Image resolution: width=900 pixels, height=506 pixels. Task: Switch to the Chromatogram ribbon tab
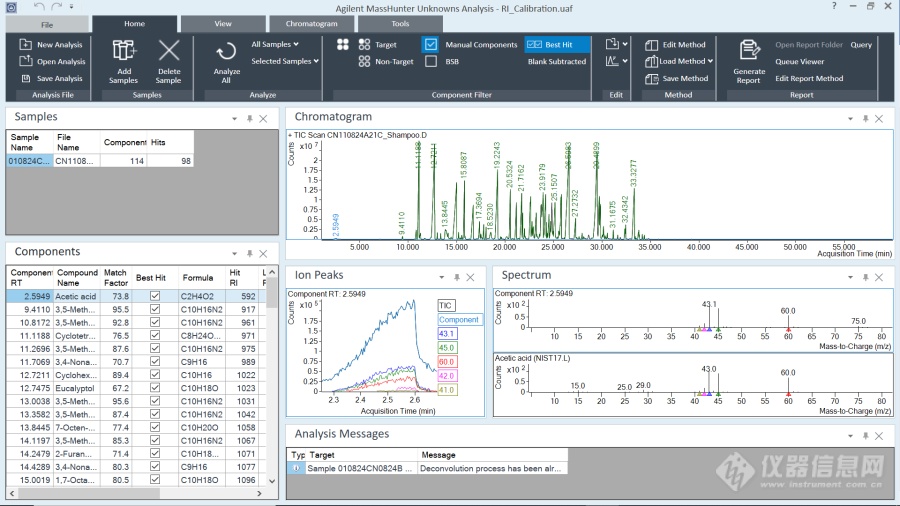[x=312, y=24]
